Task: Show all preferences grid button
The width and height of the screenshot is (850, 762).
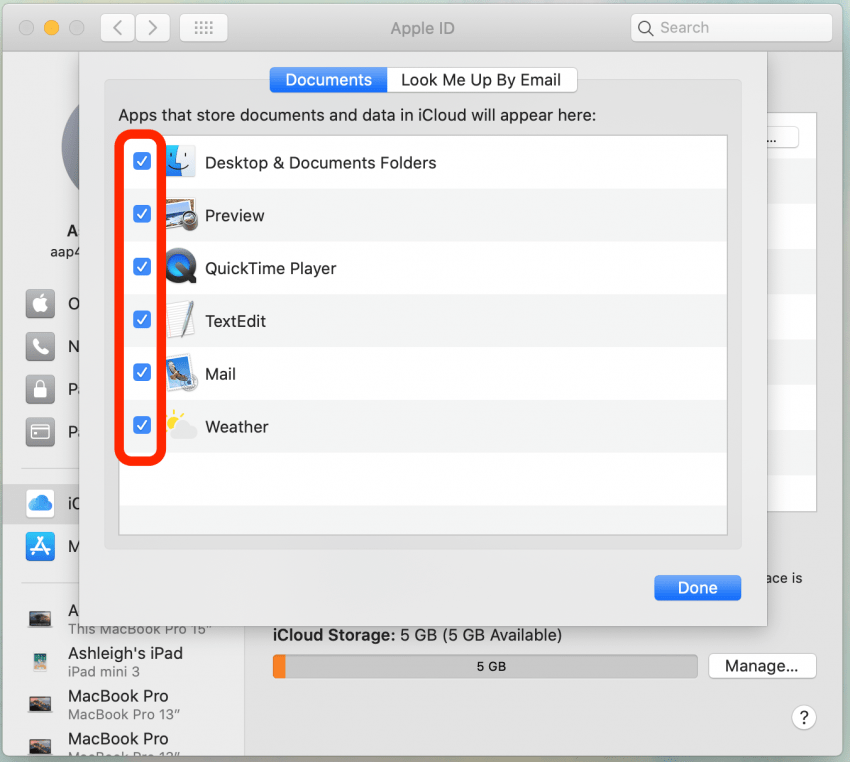Action: click(x=203, y=28)
